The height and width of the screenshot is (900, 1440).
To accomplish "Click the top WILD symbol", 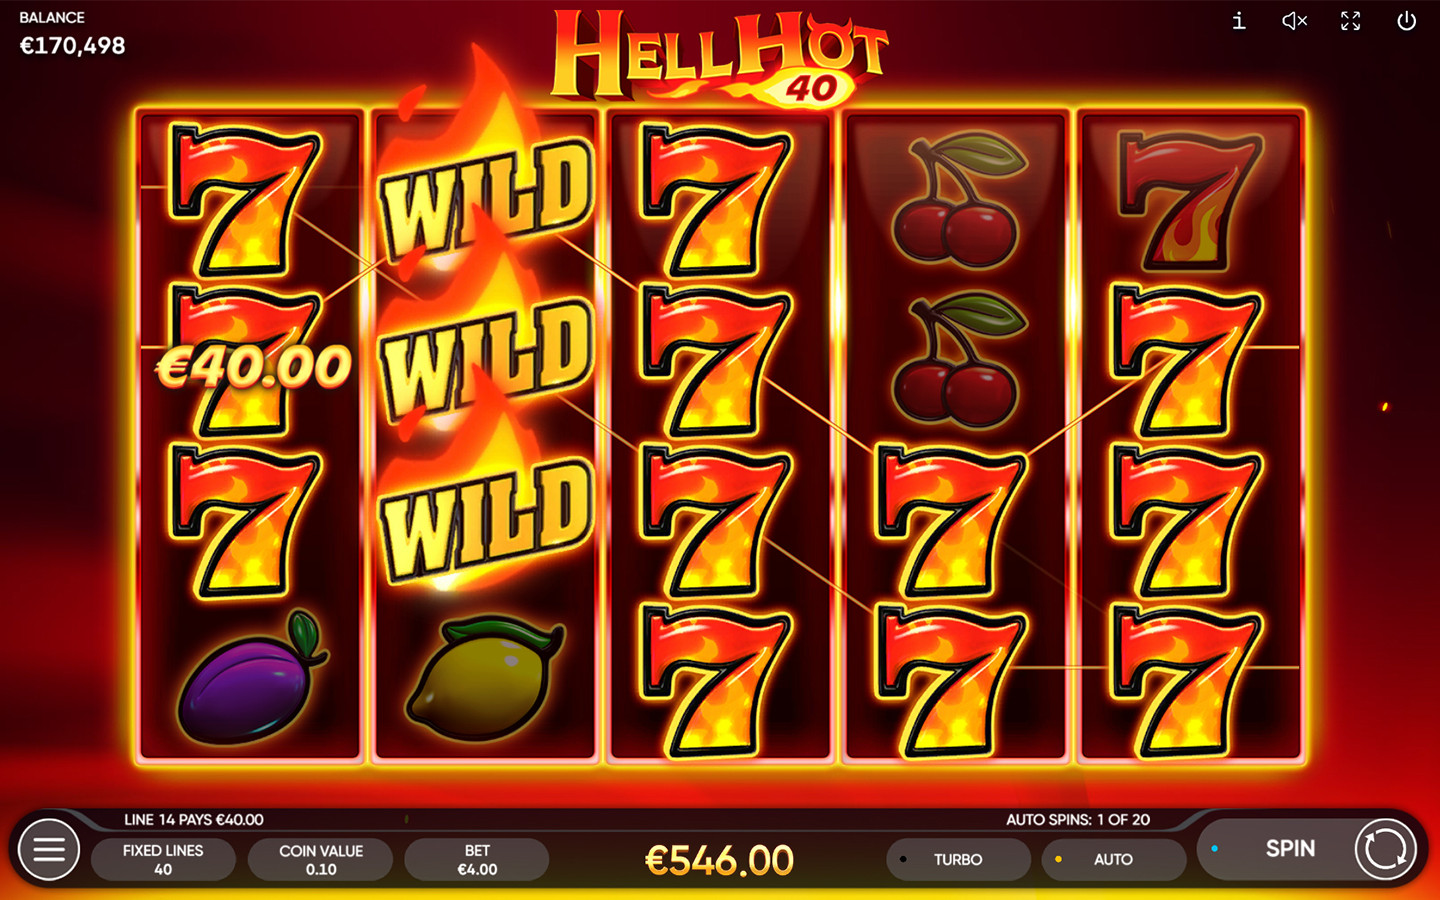I will tap(486, 195).
